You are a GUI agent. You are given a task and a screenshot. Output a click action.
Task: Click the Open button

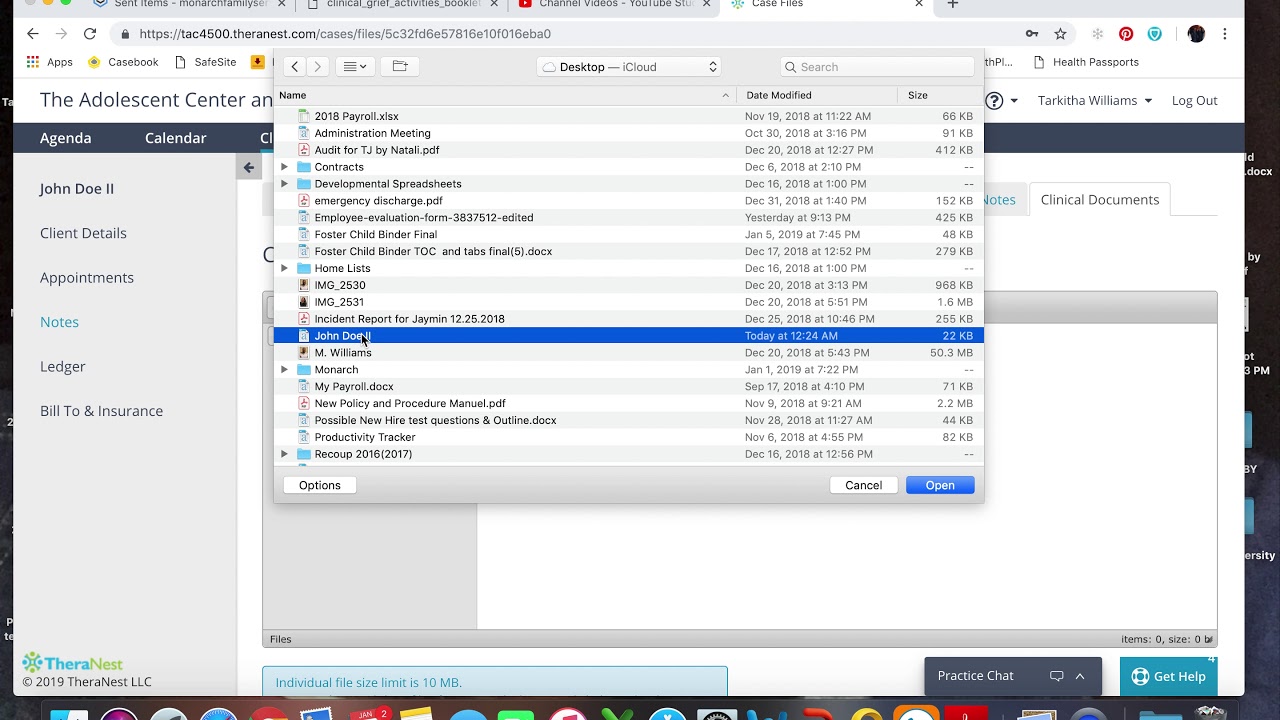pyautogui.click(x=940, y=485)
